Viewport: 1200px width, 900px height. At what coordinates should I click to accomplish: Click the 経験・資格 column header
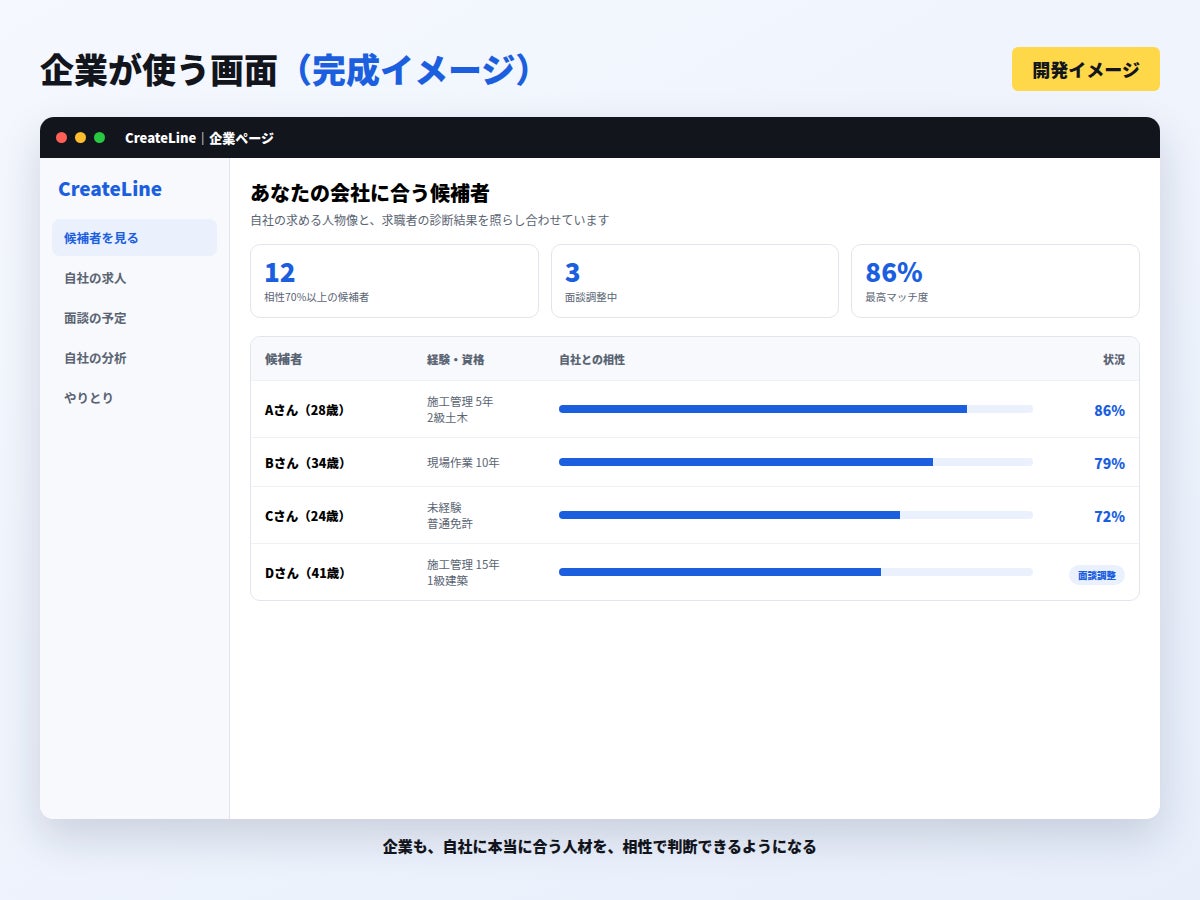455,359
